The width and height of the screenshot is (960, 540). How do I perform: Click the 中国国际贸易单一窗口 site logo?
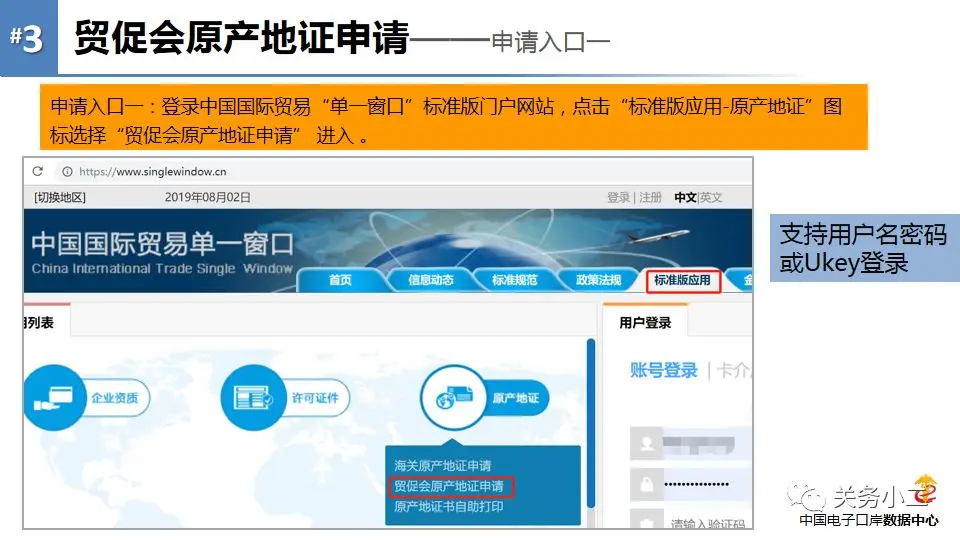[162, 252]
